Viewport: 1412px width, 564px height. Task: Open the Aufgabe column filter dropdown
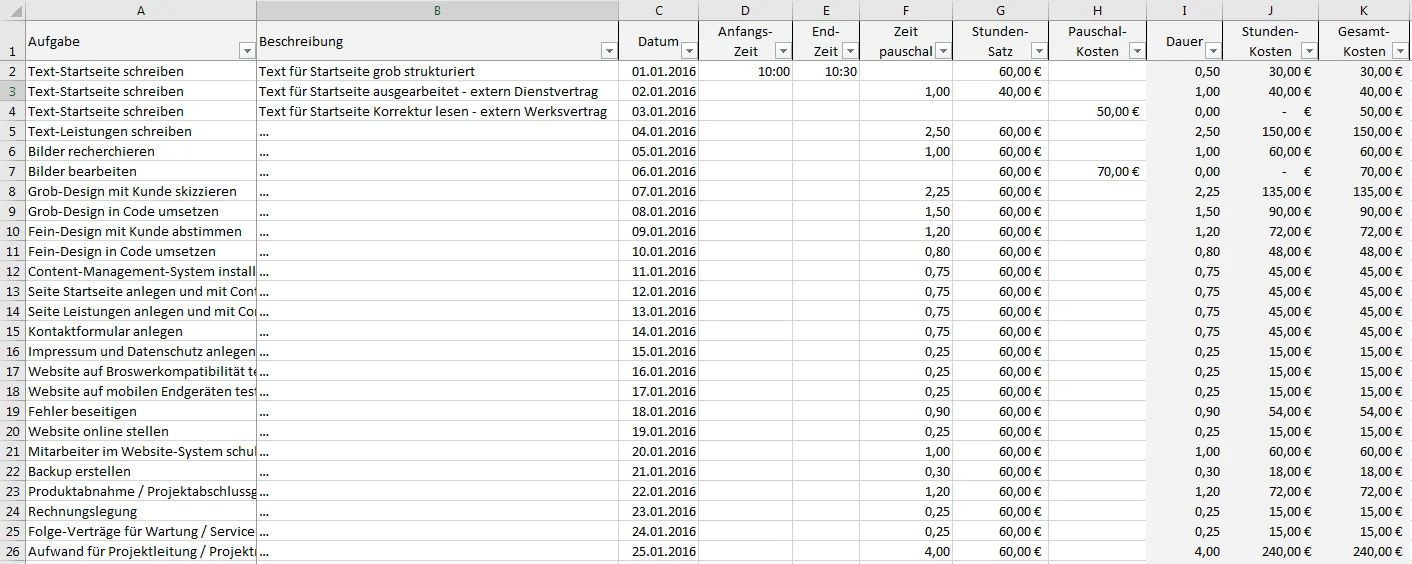tap(247, 51)
